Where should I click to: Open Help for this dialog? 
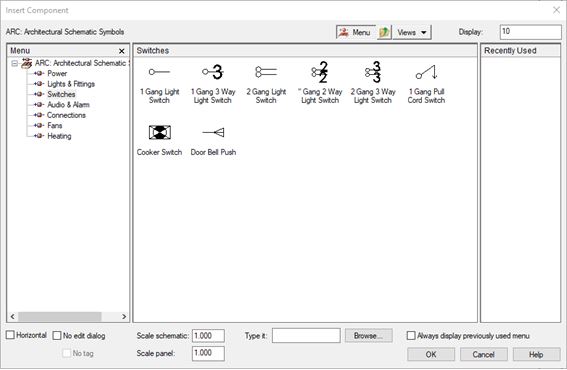pyautogui.click(x=536, y=354)
